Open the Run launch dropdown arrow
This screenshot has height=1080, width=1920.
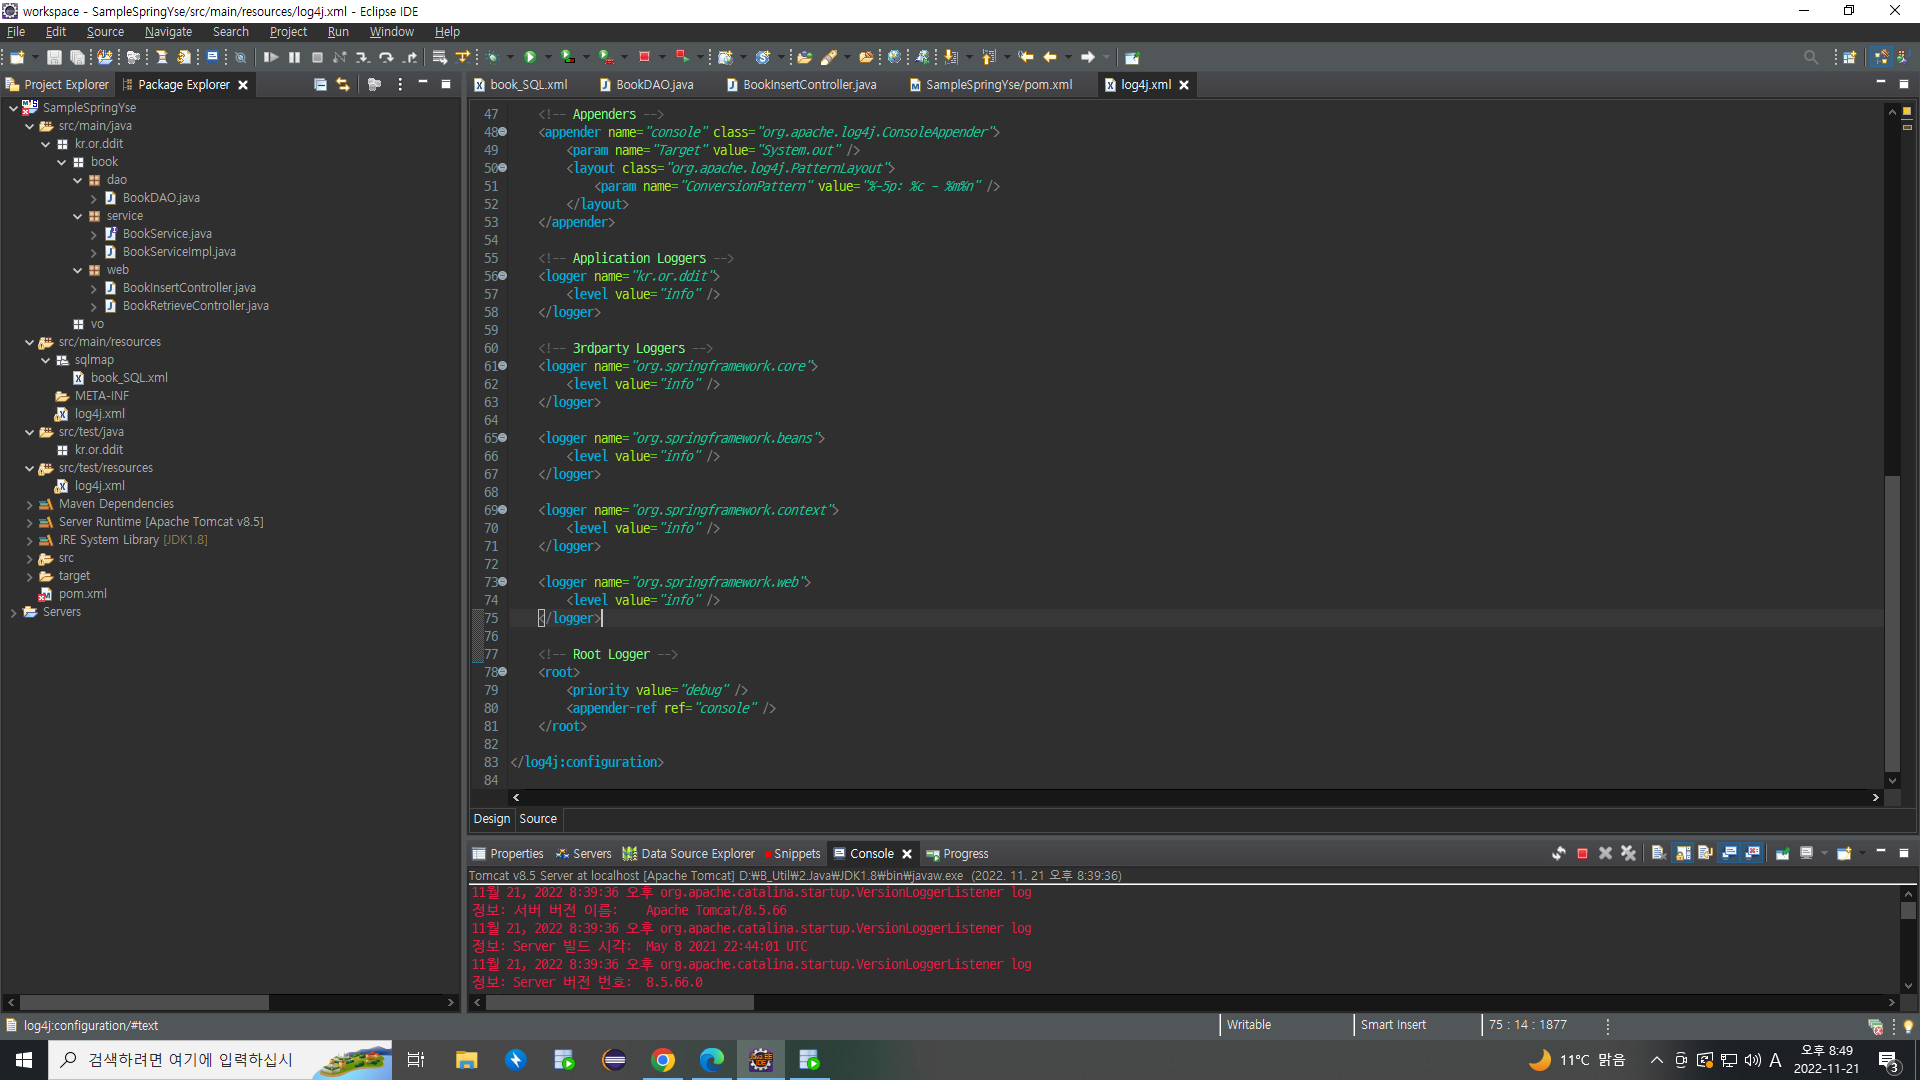click(x=548, y=57)
